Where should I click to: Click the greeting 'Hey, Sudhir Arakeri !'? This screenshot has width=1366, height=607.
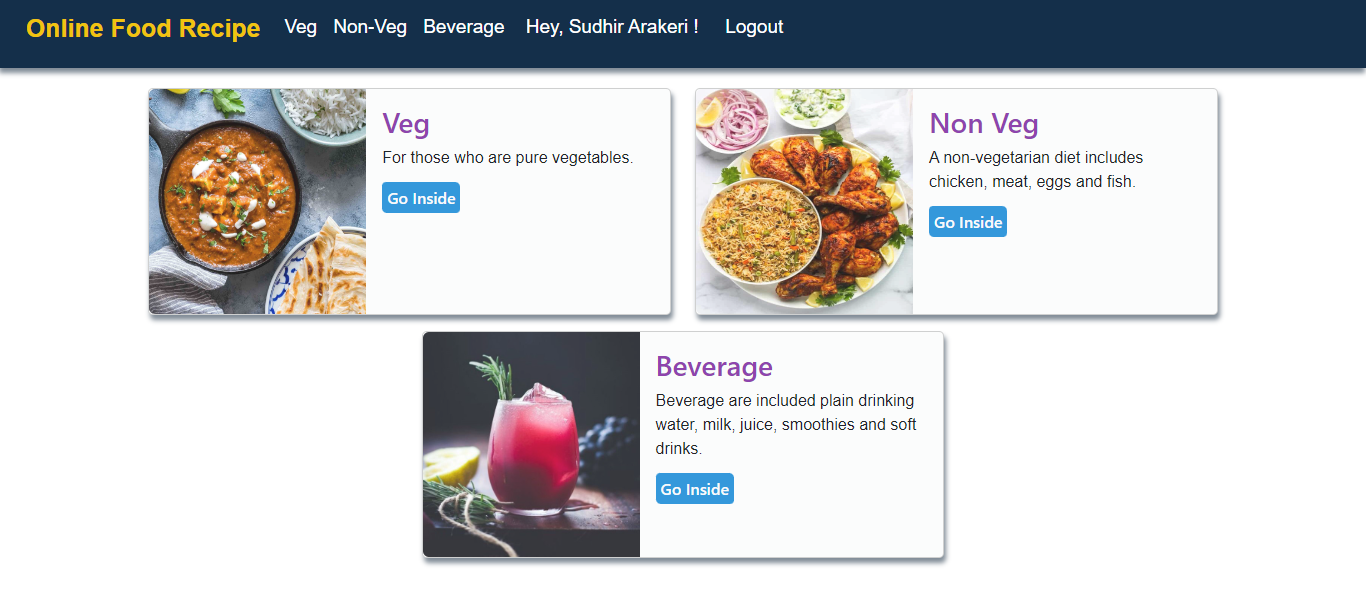(612, 27)
